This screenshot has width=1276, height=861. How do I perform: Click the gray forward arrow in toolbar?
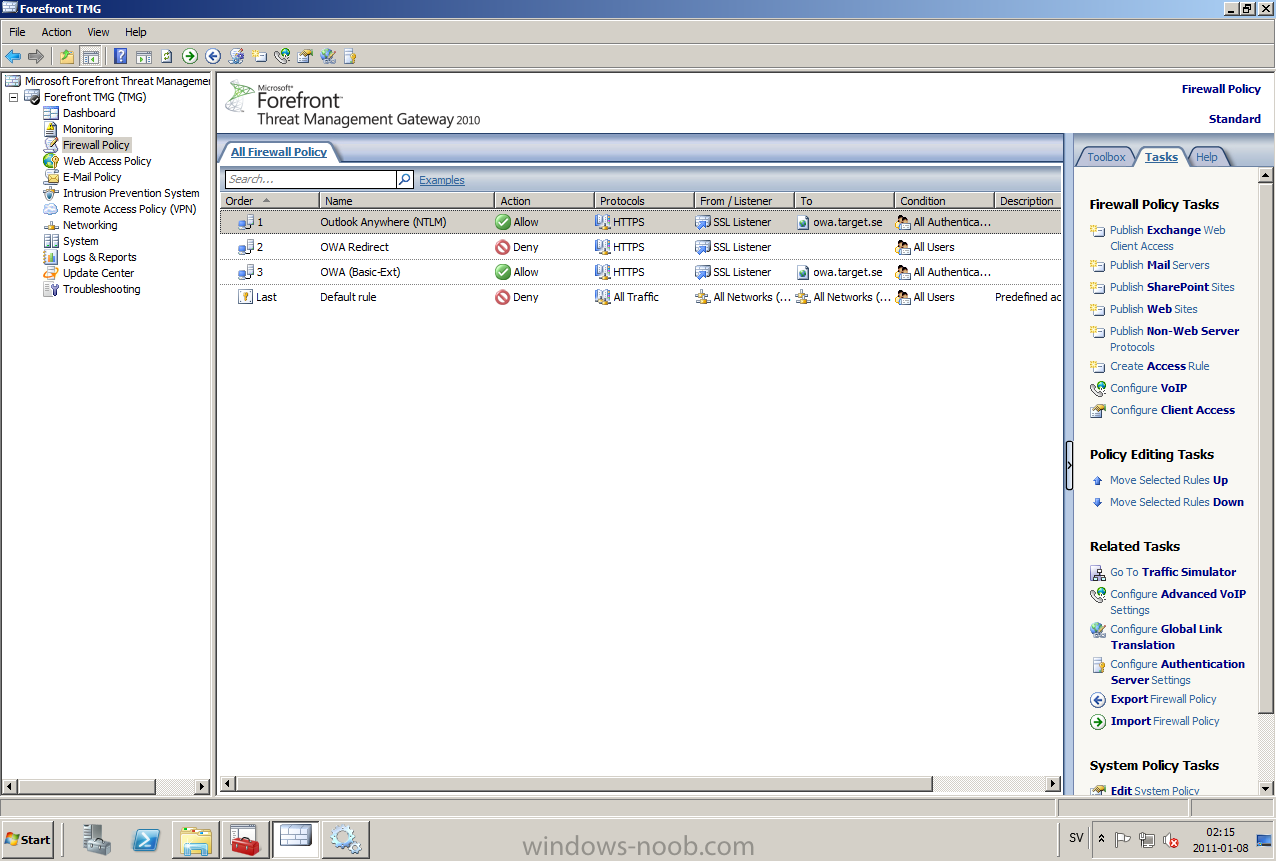(36, 57)
